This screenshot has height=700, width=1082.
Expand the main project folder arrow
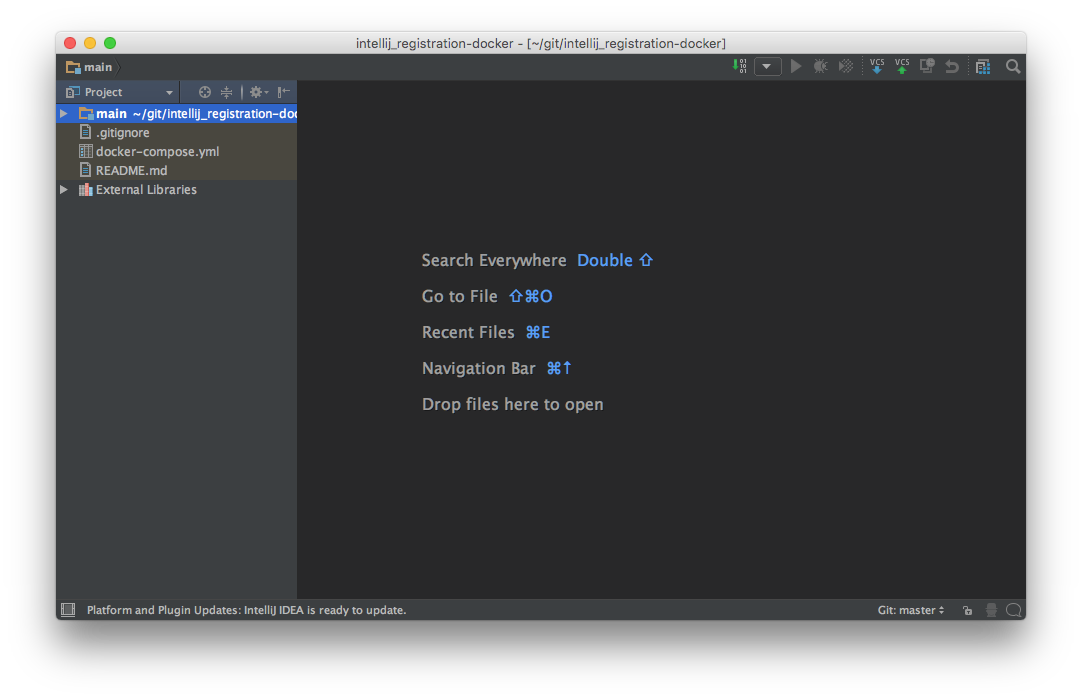click(x=64, y=114)
